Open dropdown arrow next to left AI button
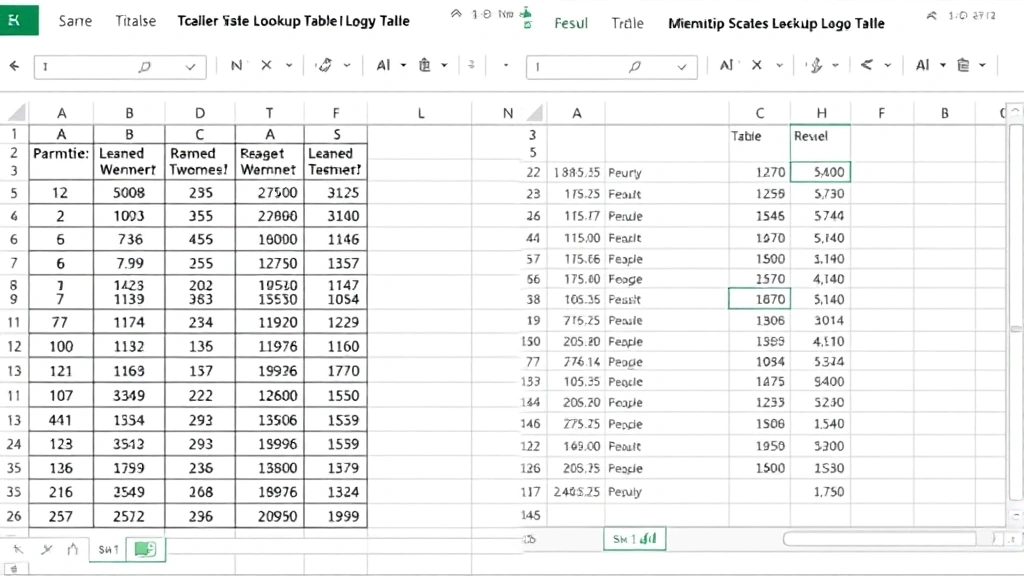Viewport: 1024px width, 576px height. pyautogui.click(x=403, y=66)
